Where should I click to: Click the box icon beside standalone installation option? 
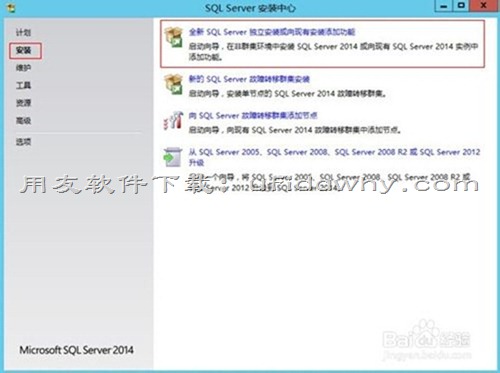(173, 37)
